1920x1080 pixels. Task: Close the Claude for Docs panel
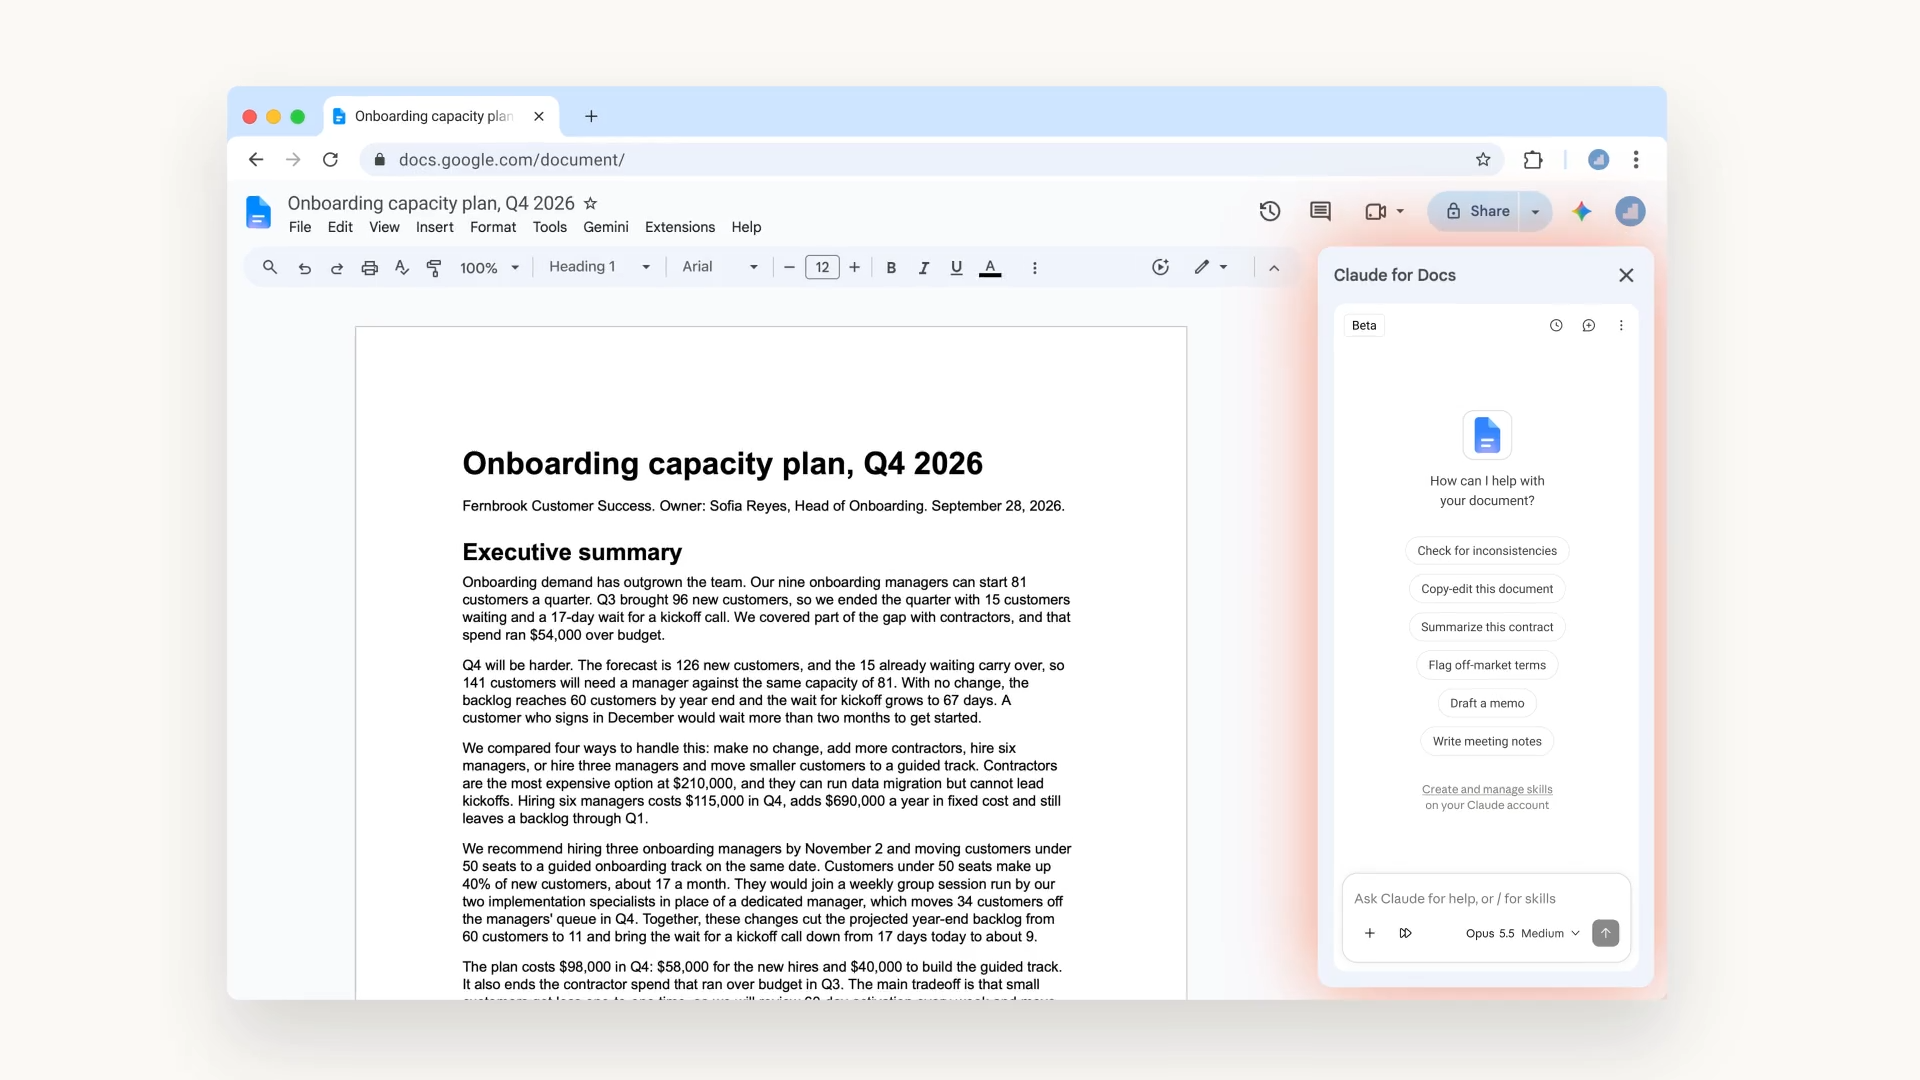(1626, 275)
